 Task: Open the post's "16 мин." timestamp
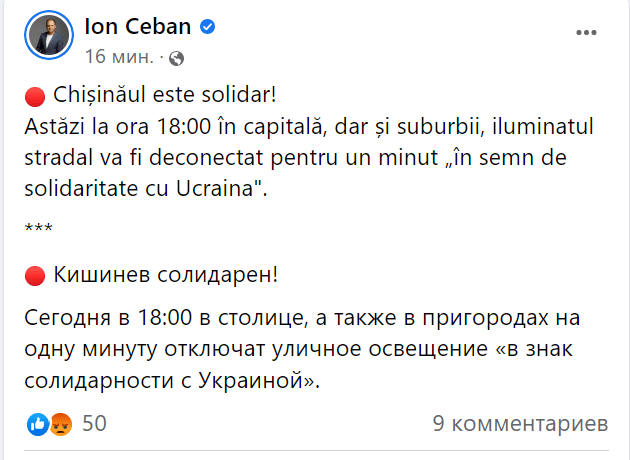point(119,53)
